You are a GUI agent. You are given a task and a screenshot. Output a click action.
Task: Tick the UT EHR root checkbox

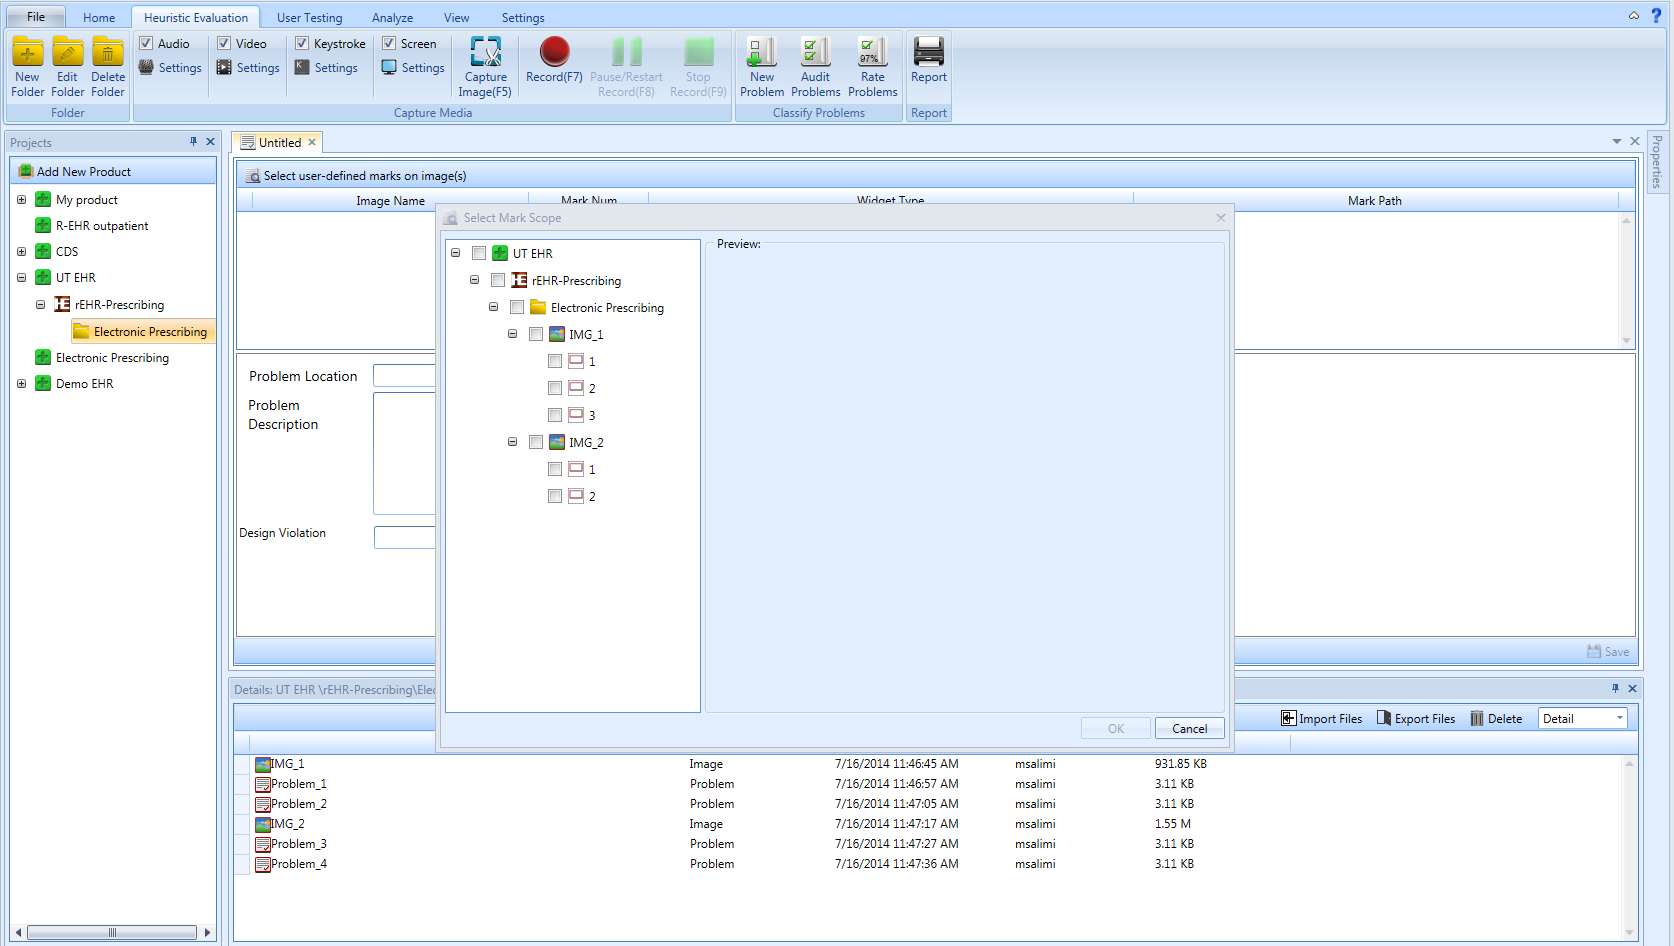[x=479, y=253]
